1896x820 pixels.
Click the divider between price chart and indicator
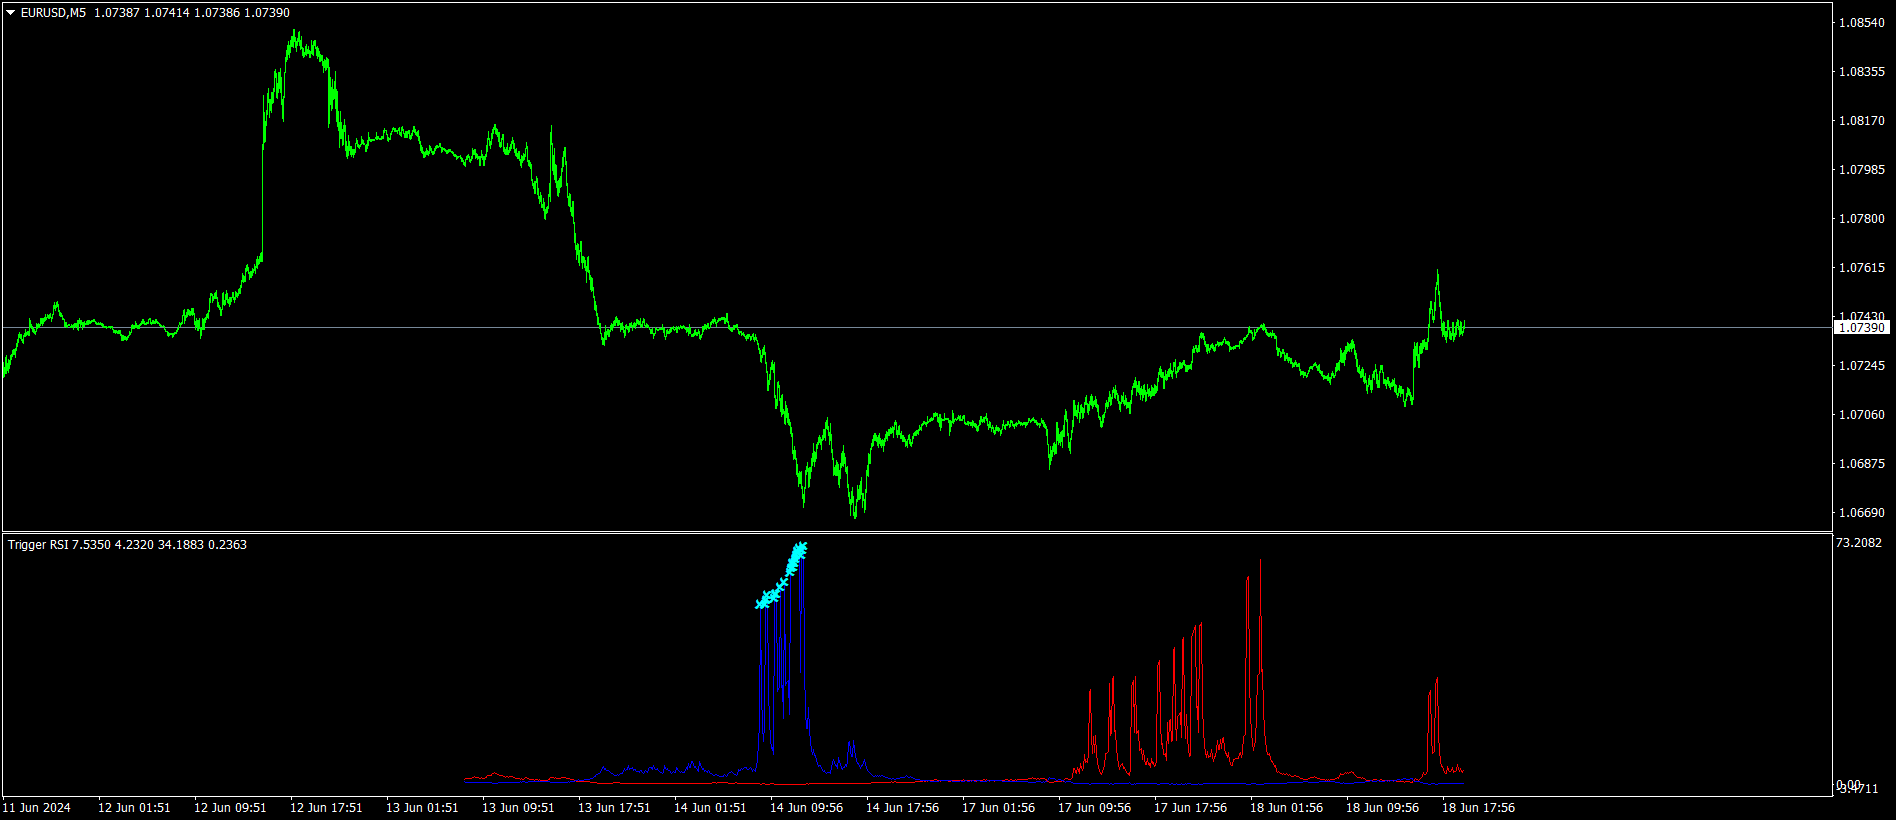click(917, 532)
